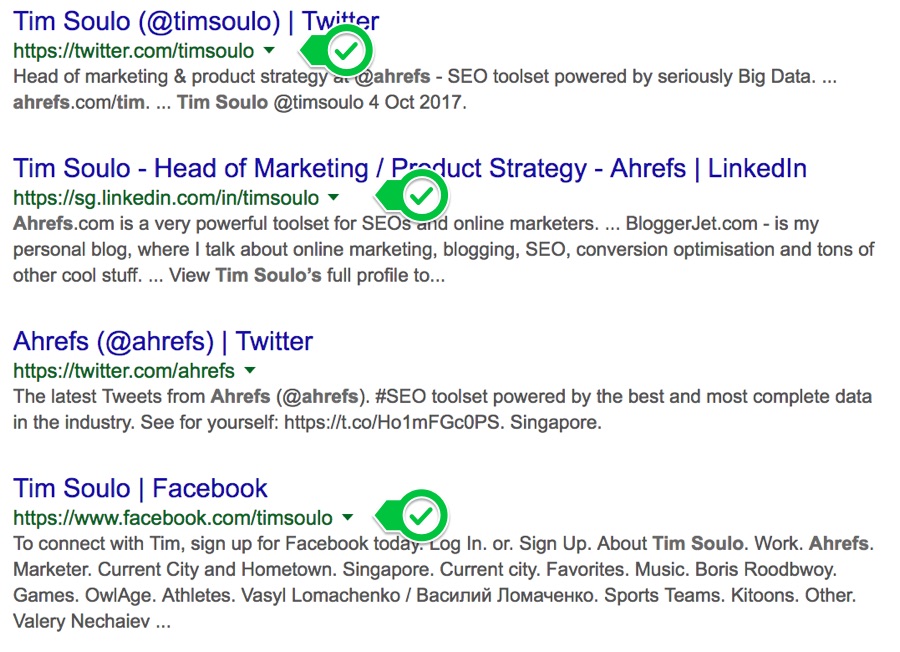Screen dimensions: 900x652
Task: Open the dropdown arrow after sg.linkedin.com/in/timsoulo
Action: (334, 197)
